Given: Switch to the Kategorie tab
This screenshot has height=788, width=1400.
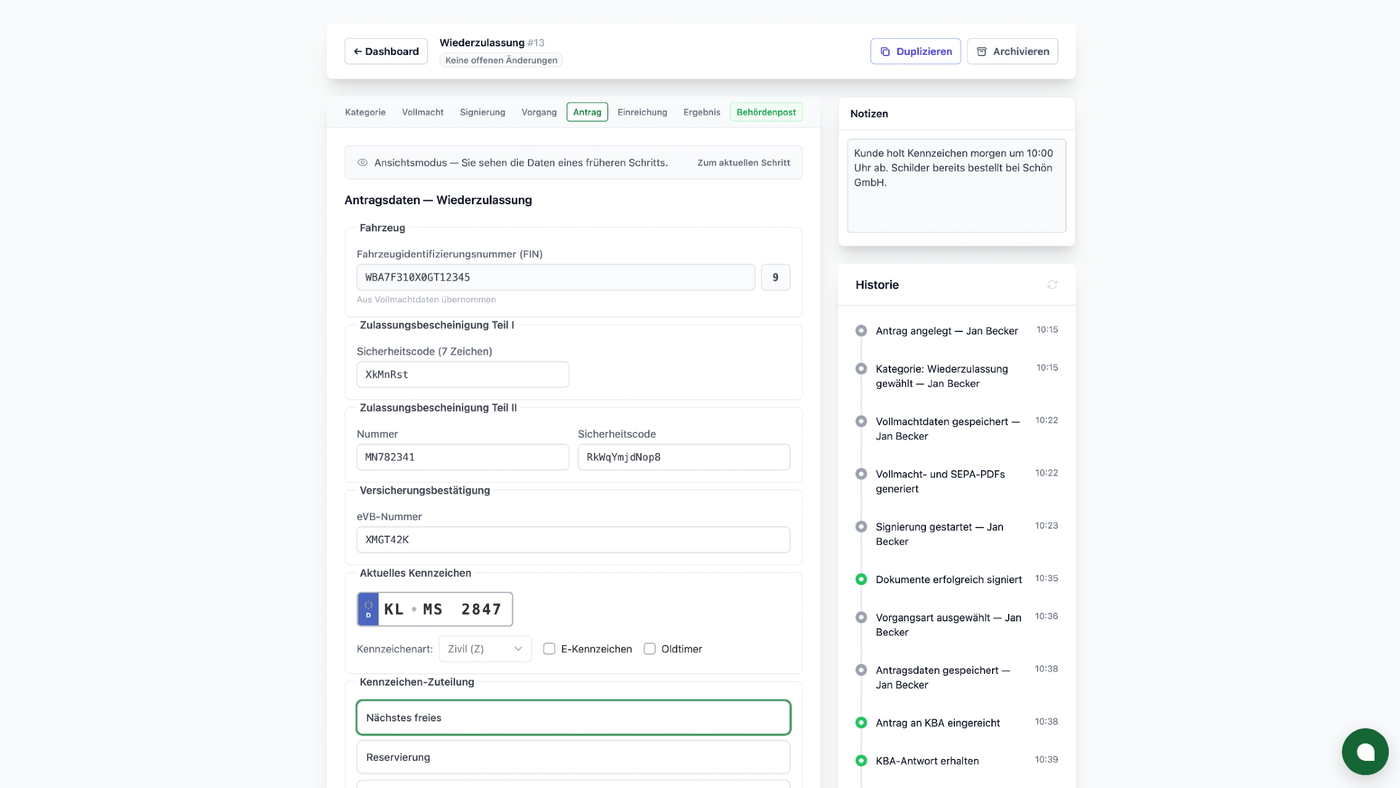Looking at the screenshot, I should coord(365,112).
